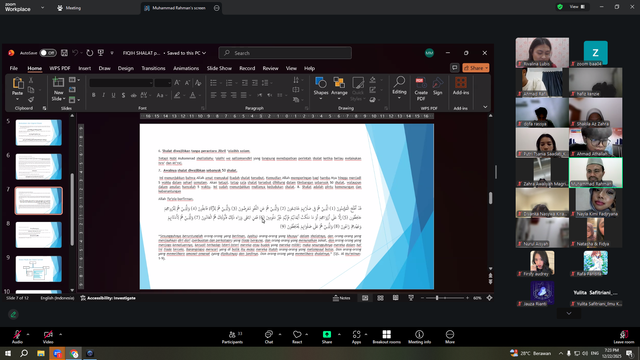This screenshot has width=640, height=360.
Task: Click the Create PDF button
Action: (421, 89)
